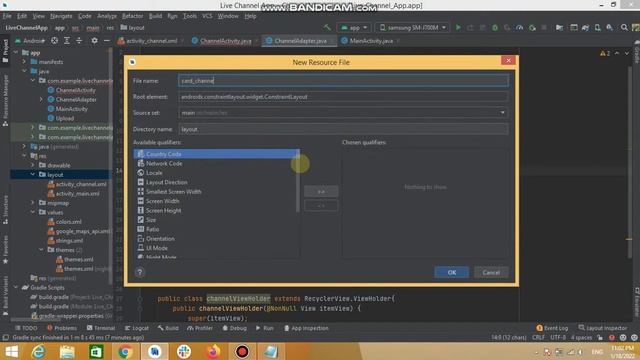Close the New Resource File dialog

point(508,60)
